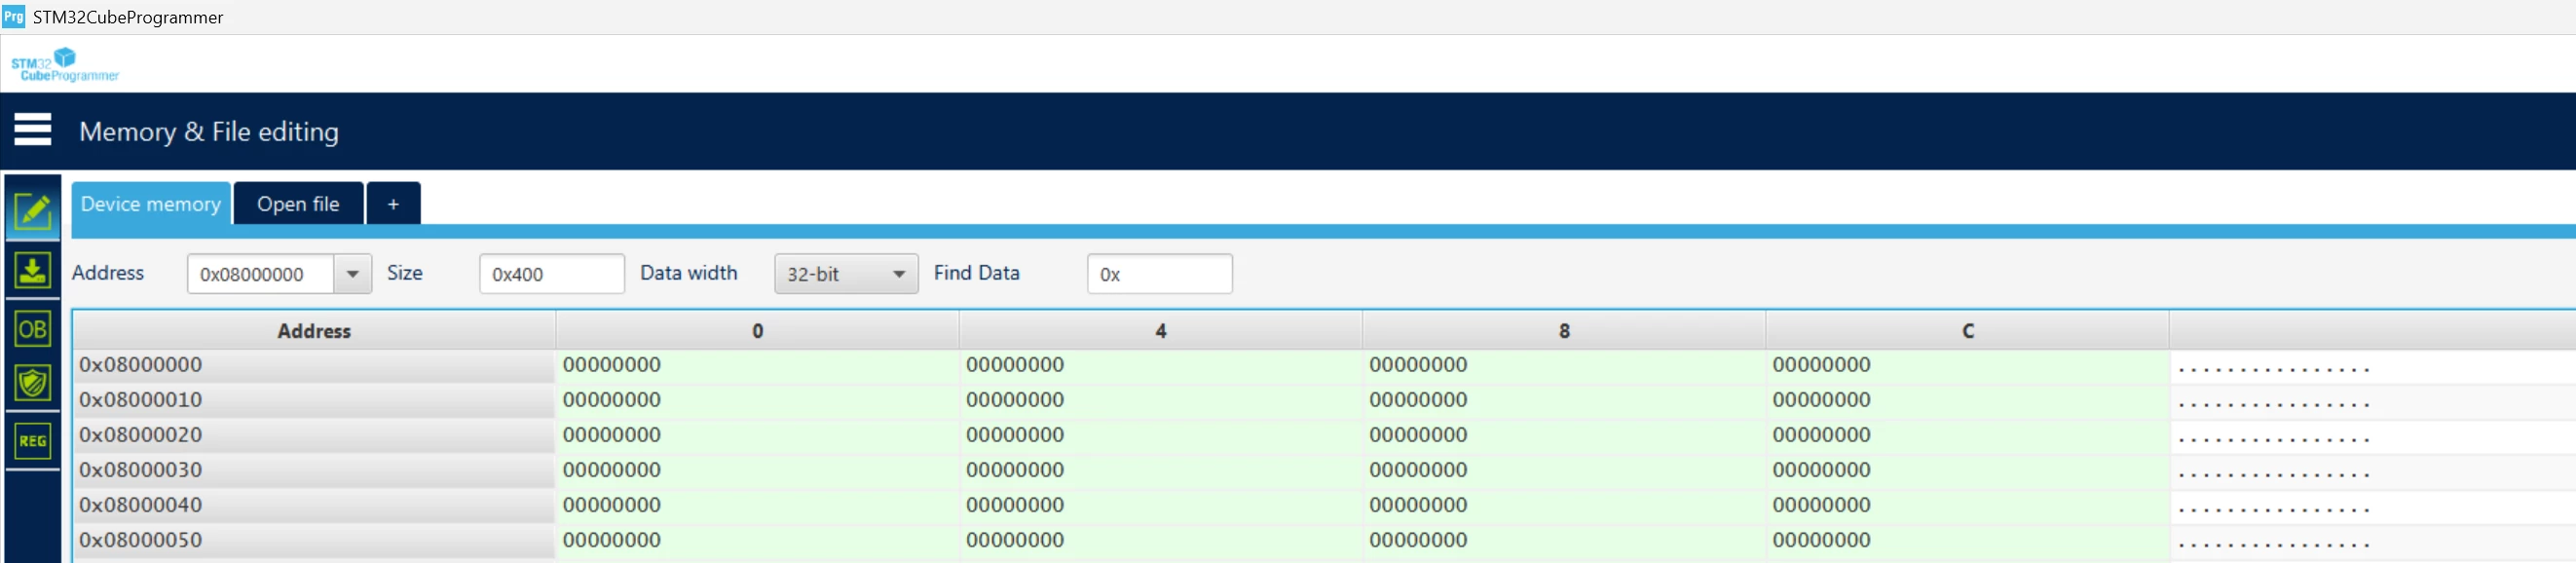This screenshot has width=2576, height=563.
Task: Click the Find Data input field
Action: click(x=1159, y=274)
